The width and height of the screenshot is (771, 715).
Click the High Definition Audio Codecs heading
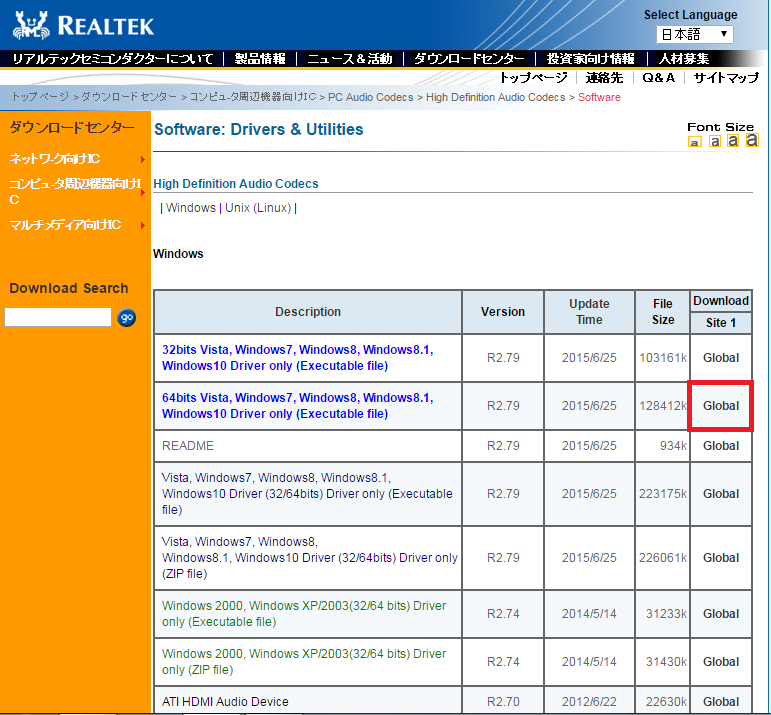tap(236, 184)
